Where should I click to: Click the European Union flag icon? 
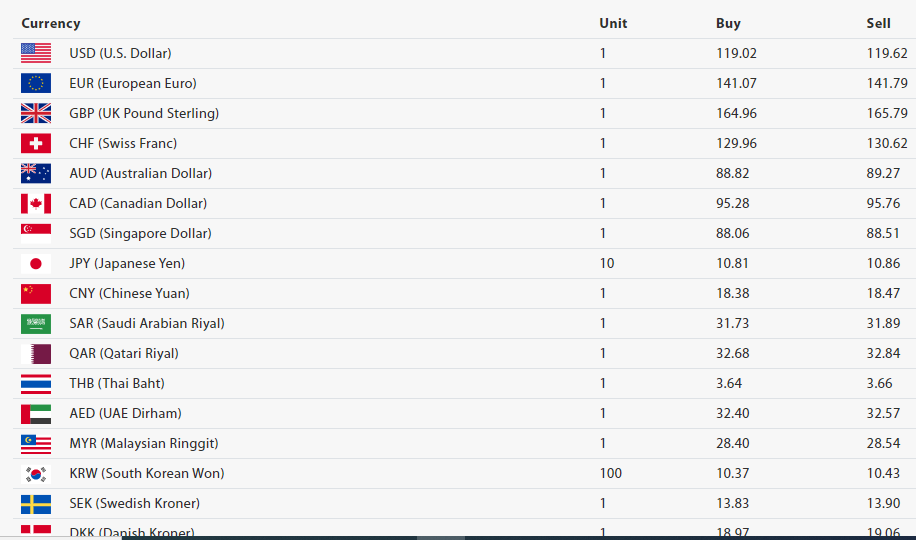click(x=36, y=83)
